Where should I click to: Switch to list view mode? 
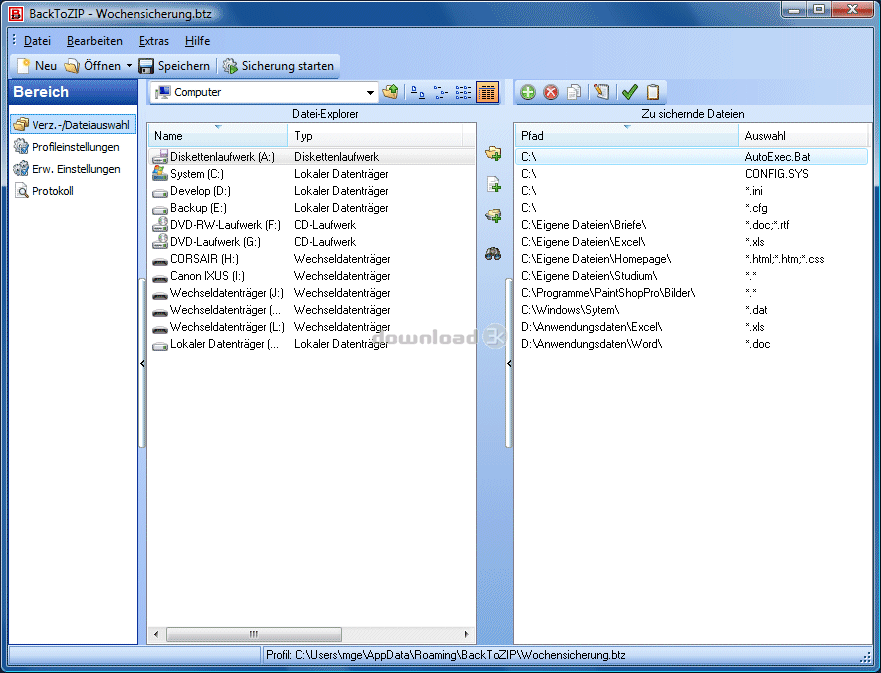464,92
